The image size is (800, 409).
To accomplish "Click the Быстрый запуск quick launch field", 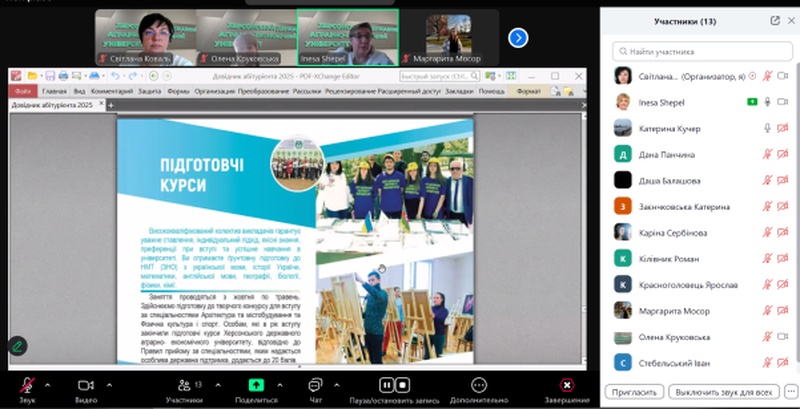I will [x=439, y=76].
